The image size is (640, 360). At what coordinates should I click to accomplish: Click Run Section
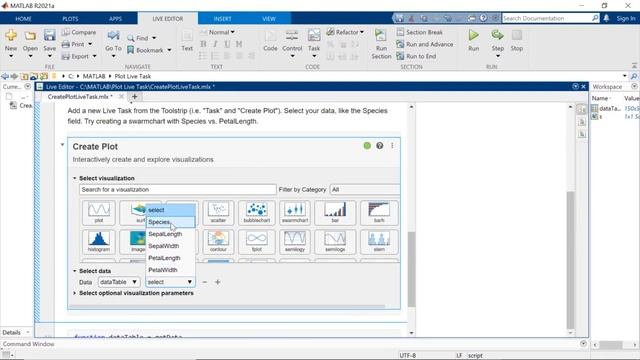[x=381, y=44]
